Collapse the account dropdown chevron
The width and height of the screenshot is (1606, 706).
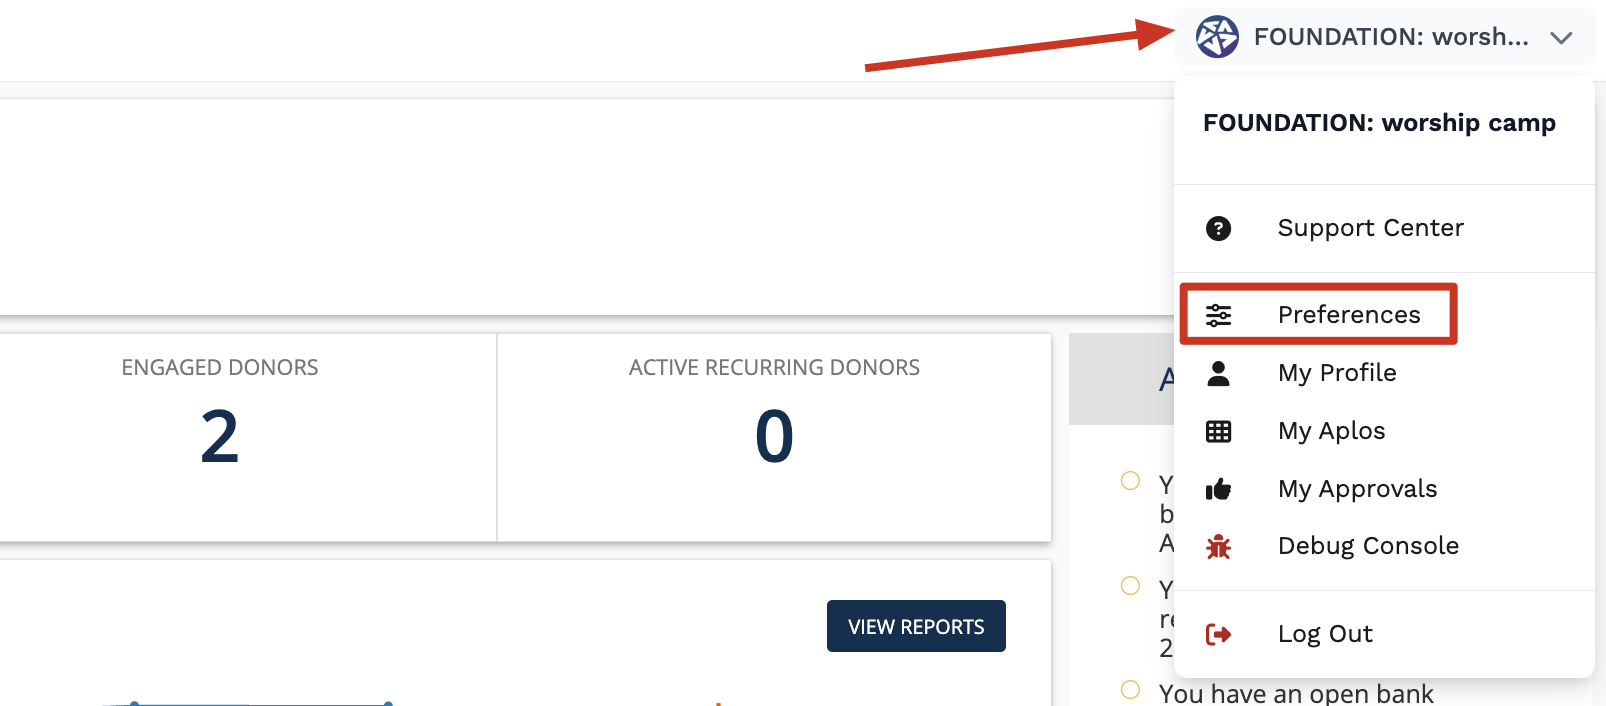[1560, 38]
